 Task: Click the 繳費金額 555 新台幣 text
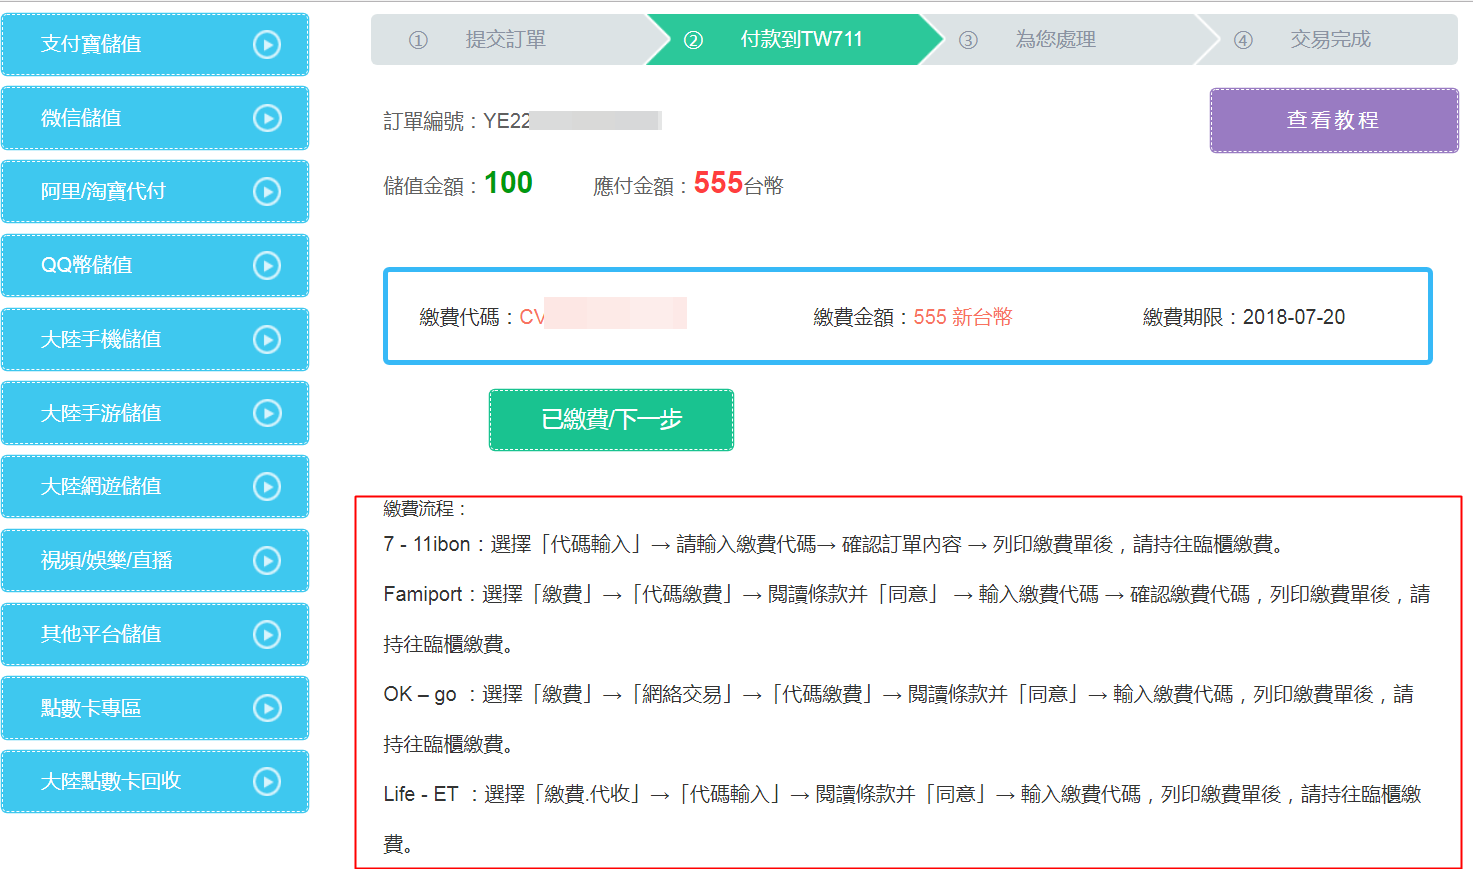pos(962,317)
